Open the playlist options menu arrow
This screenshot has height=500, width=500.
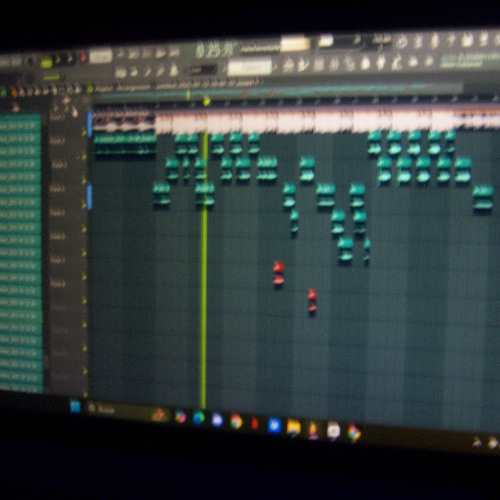tap(4, 92)
